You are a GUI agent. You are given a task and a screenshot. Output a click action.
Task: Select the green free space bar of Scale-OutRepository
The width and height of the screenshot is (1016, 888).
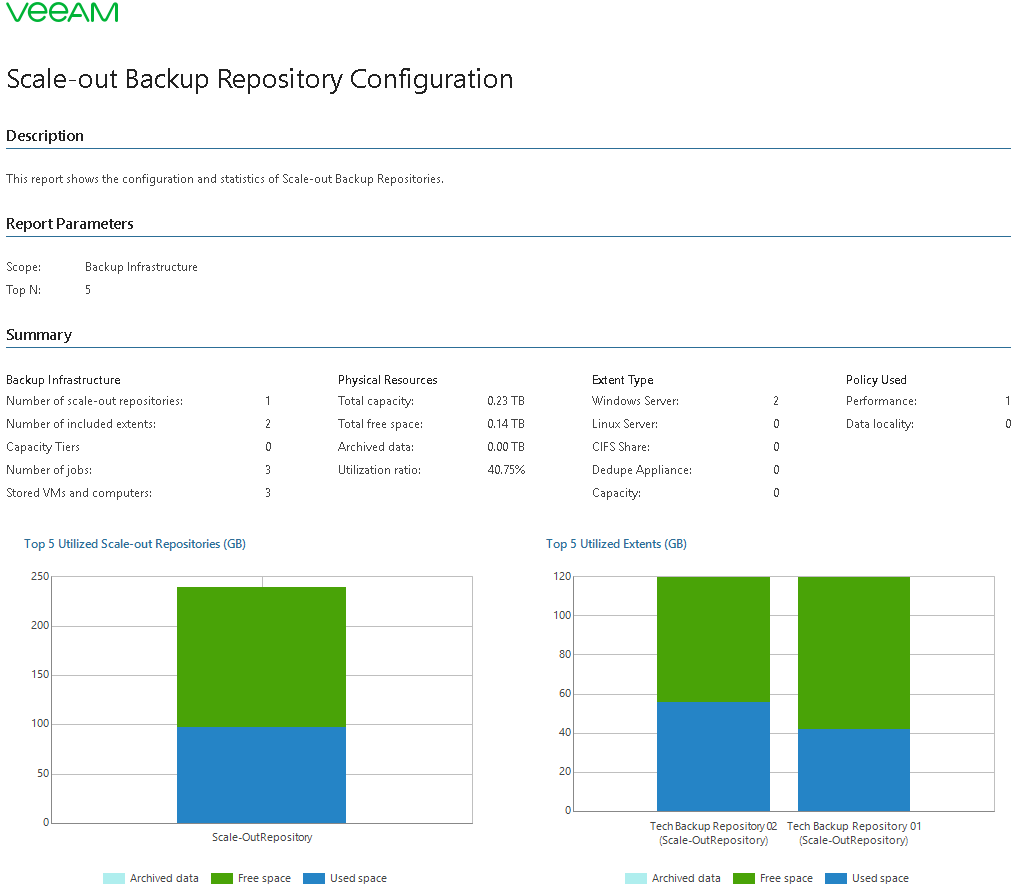(x=261, y=657)
